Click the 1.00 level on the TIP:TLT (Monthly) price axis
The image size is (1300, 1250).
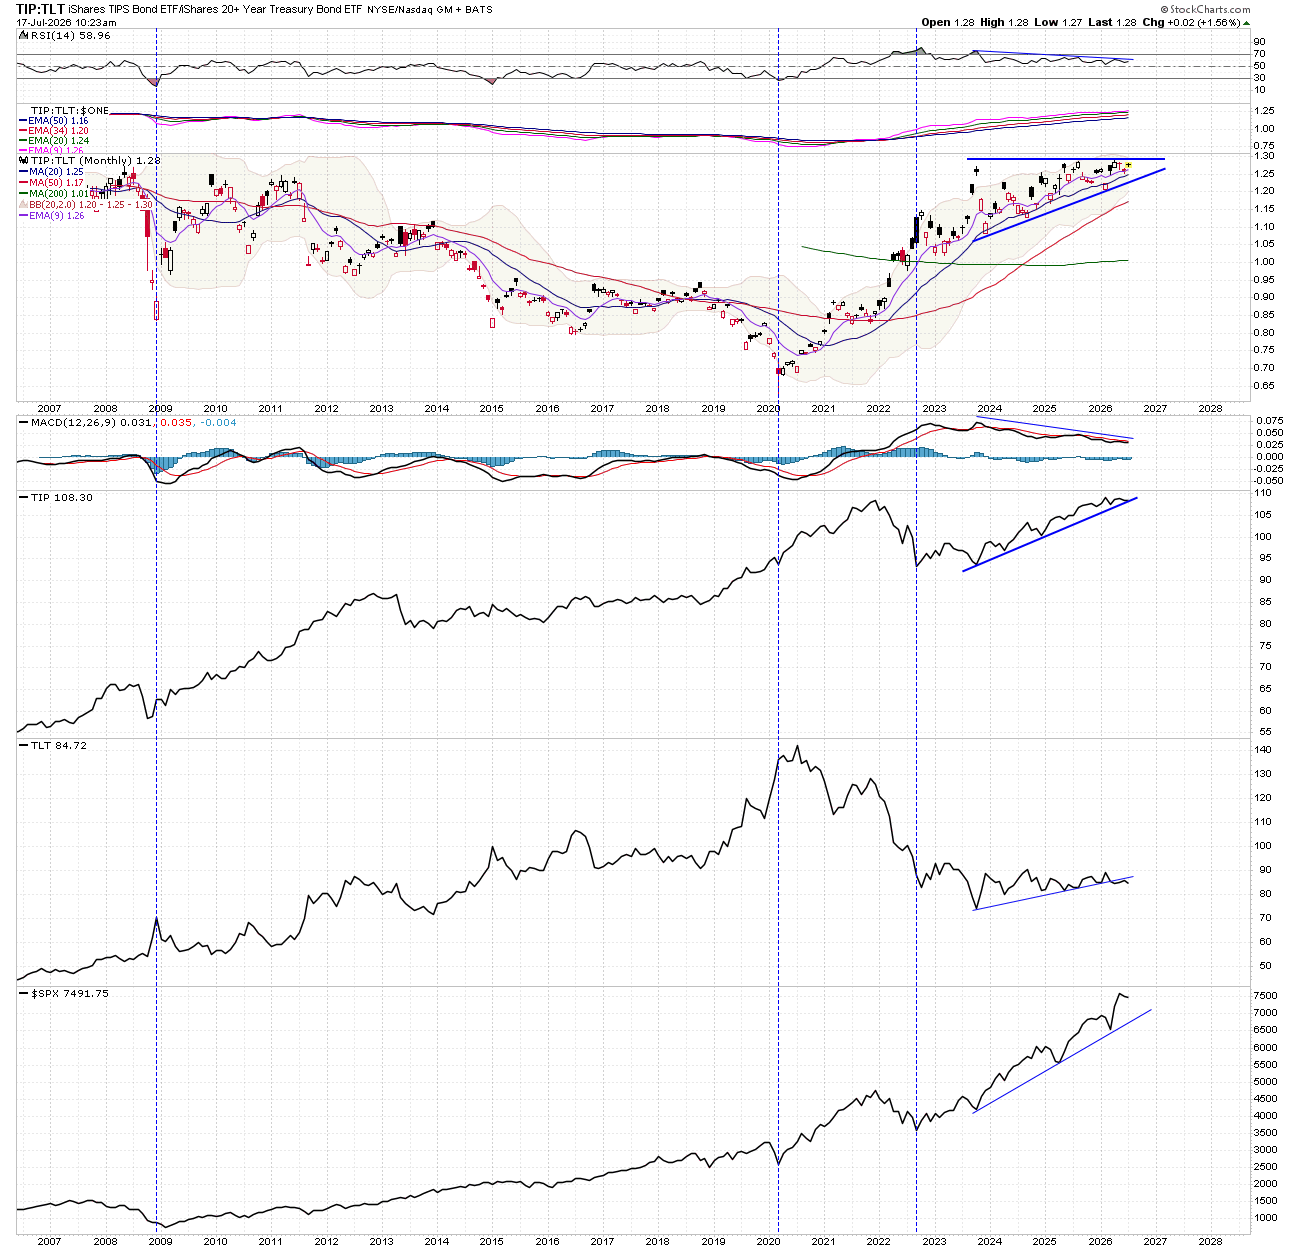pos(1263,262)
